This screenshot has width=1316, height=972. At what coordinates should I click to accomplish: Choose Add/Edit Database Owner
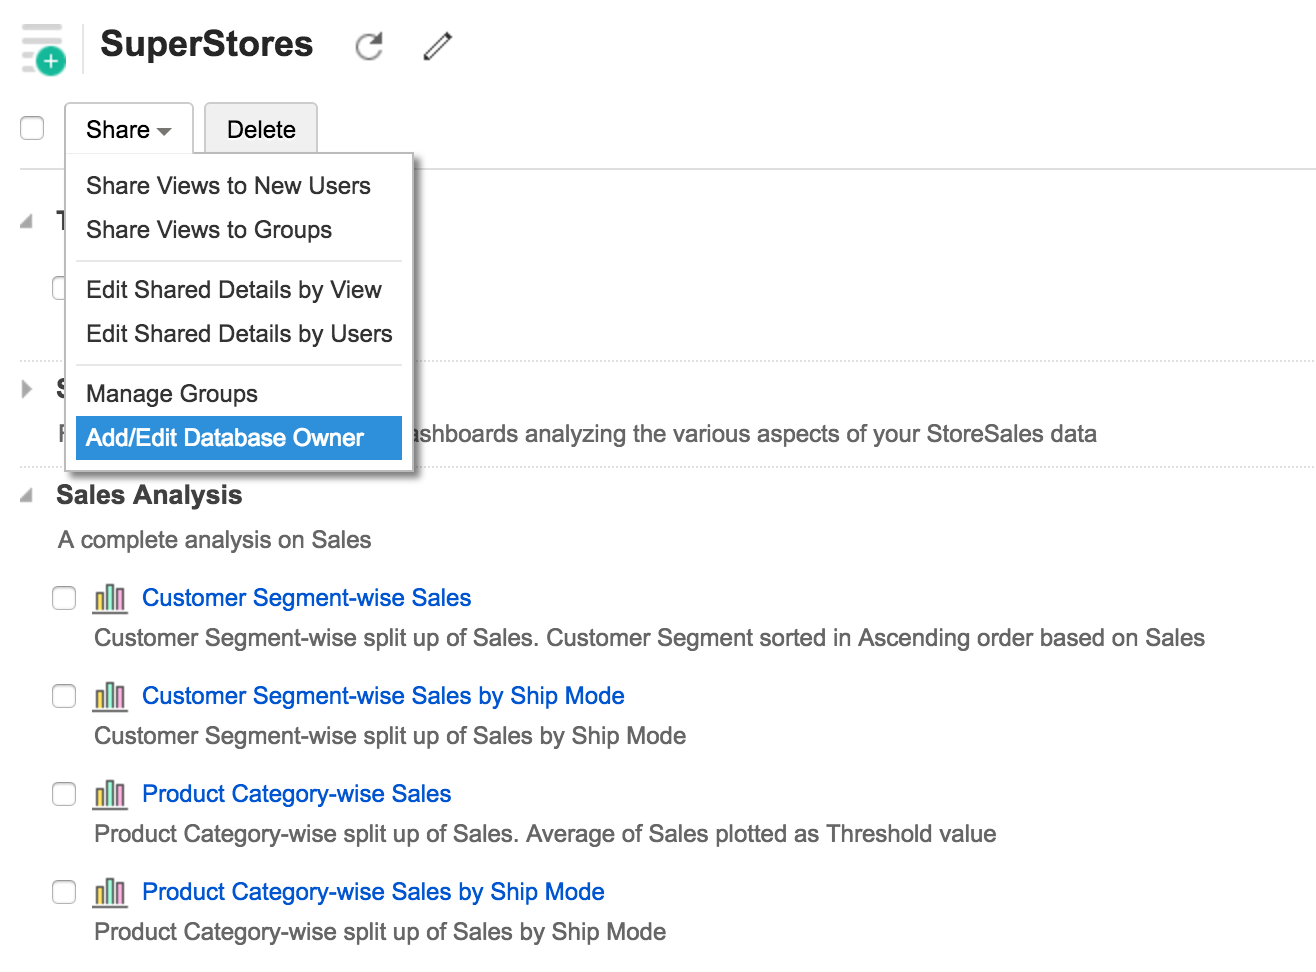pos(225,438)
